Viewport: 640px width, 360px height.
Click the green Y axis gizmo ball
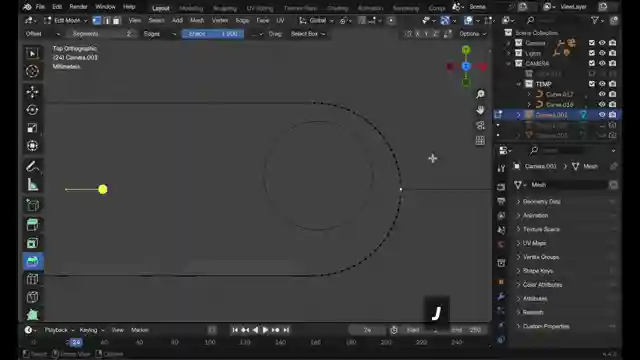(x=466, y=50)
